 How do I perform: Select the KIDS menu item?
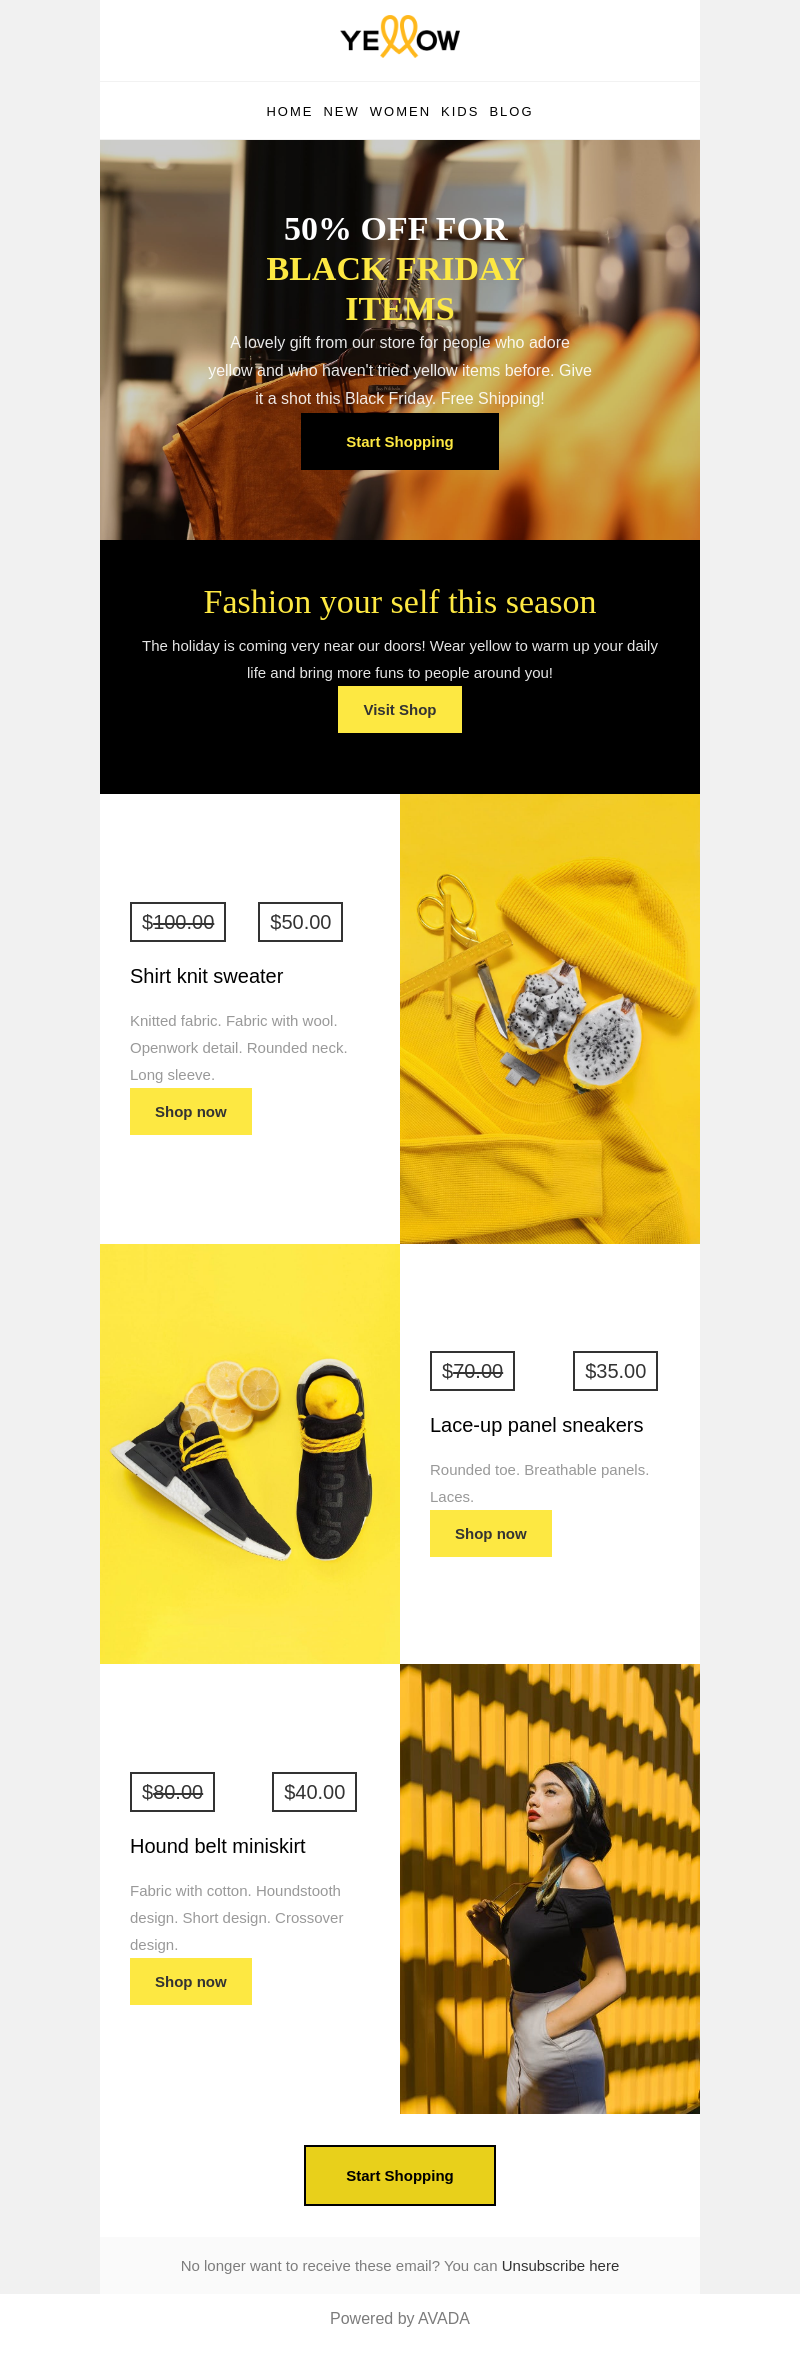pos(460,112)
